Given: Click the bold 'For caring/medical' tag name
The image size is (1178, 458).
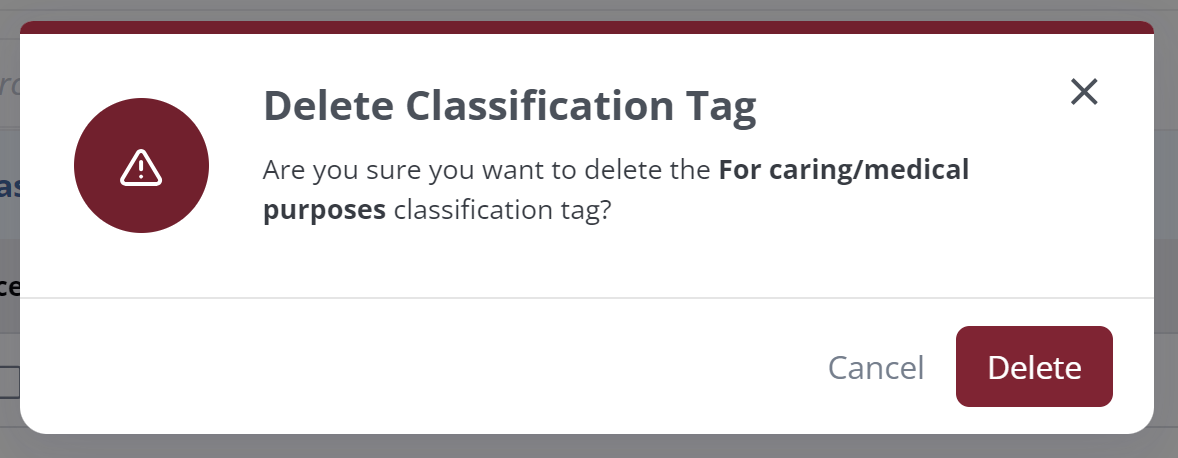Looking at the screenshot, I should tap(844, 170).
